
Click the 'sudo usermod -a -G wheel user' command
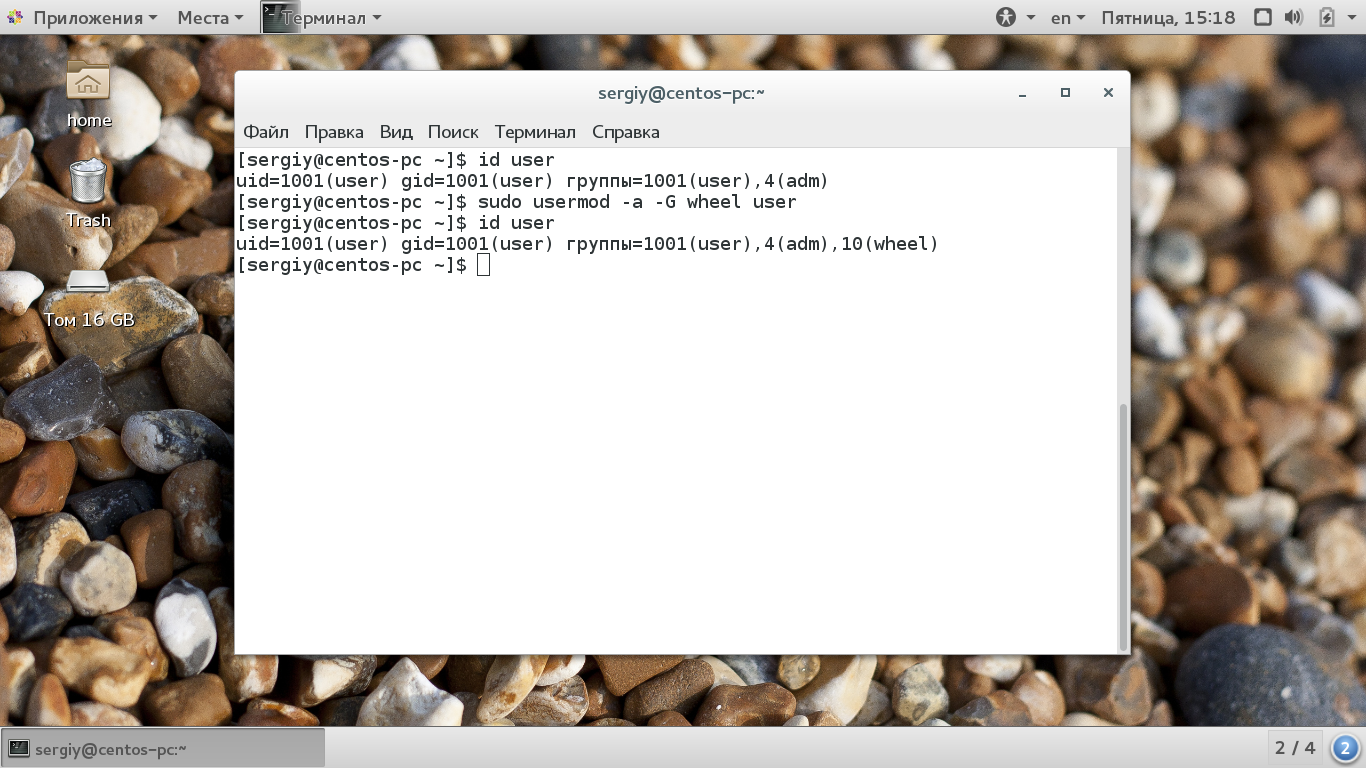[637, 202]
